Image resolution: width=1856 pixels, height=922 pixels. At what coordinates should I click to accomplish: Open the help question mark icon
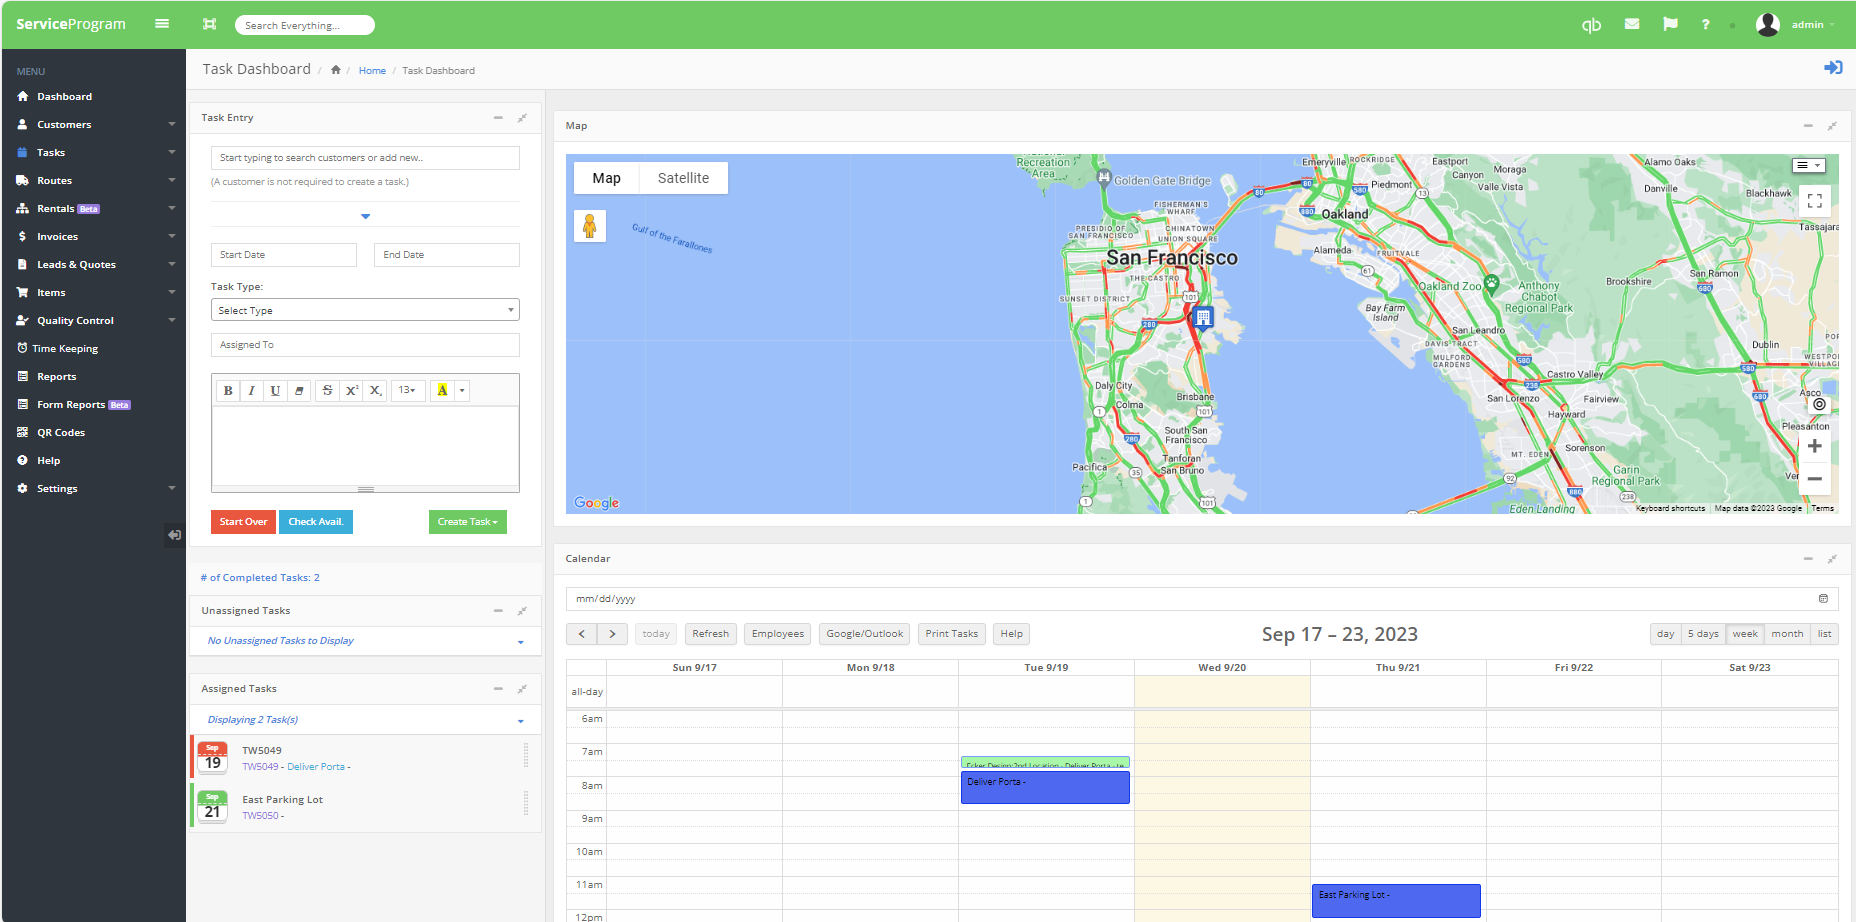1706,24
